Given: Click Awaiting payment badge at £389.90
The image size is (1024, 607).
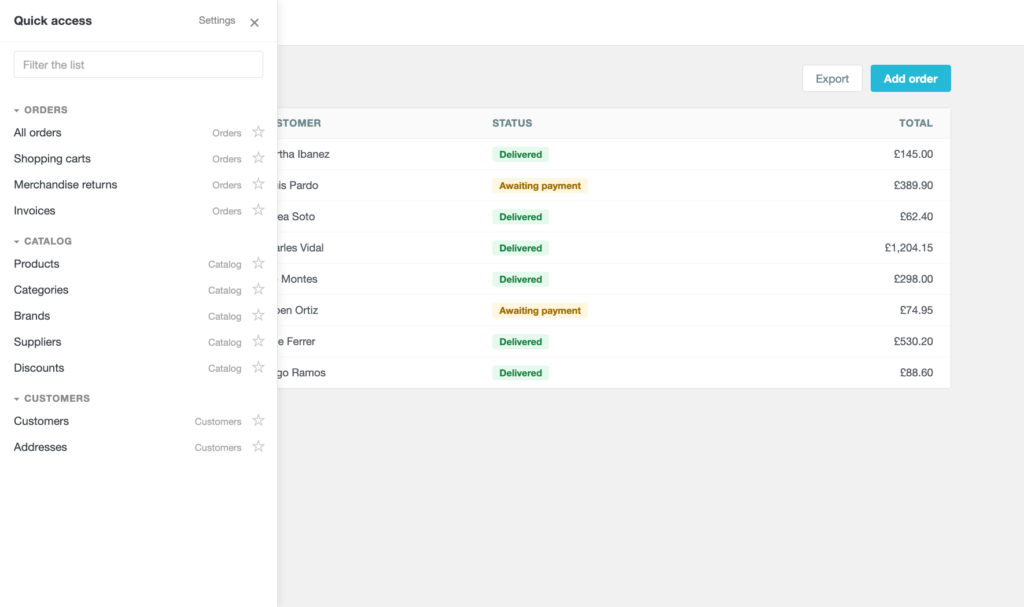Looking at the screenshot, I should point(540,186).
